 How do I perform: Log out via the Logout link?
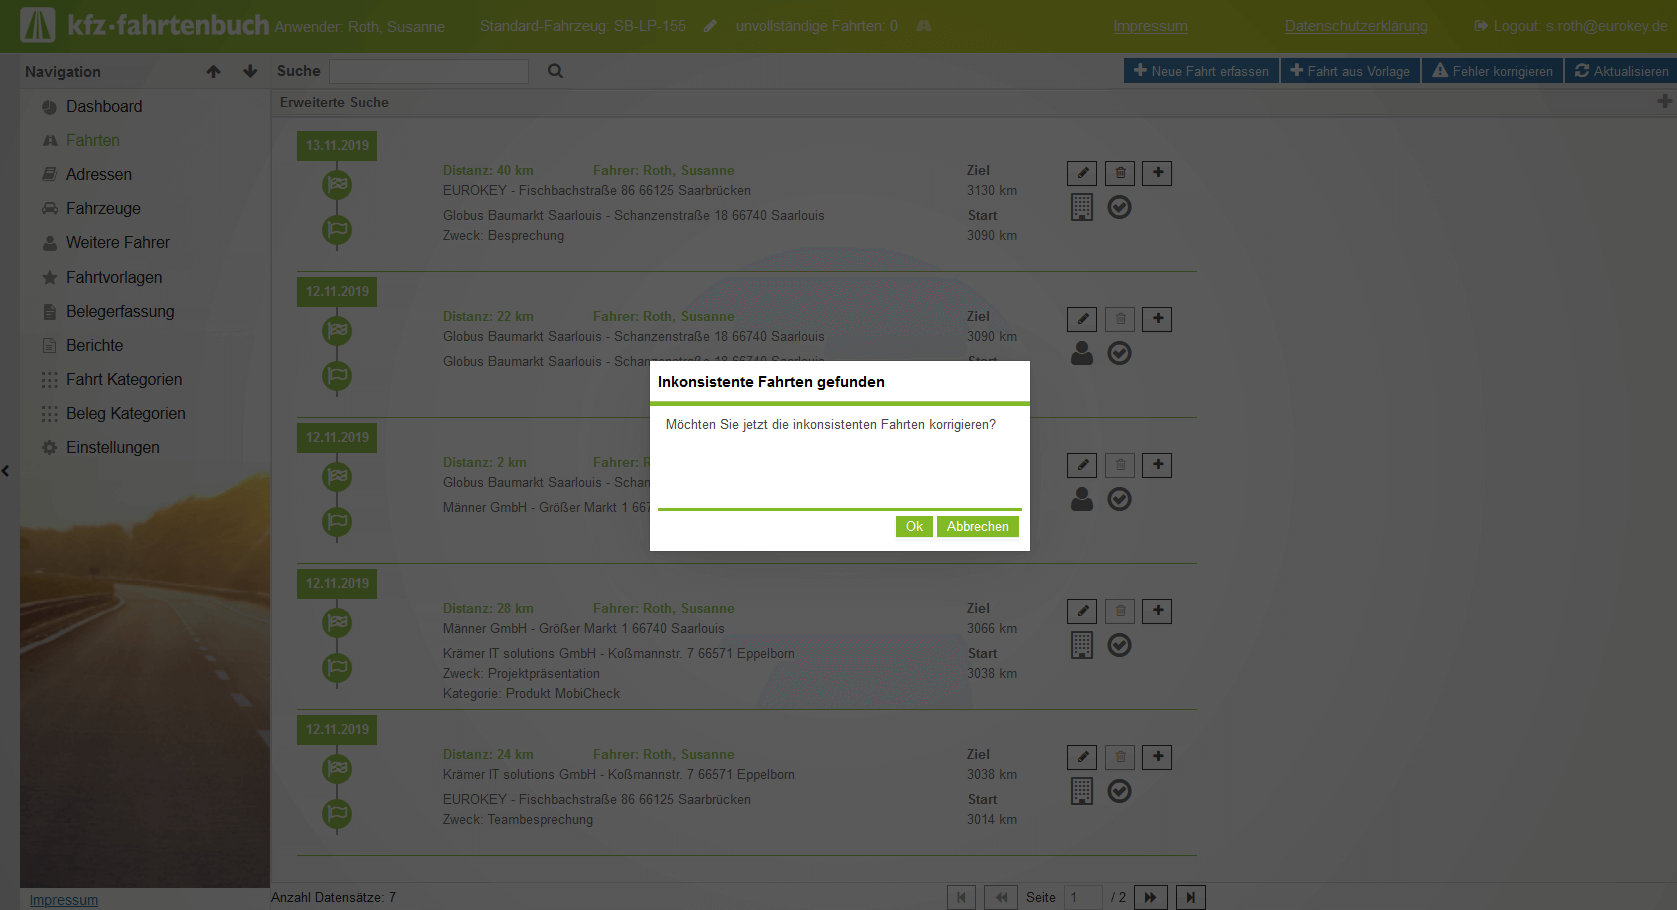point(1570,26)
